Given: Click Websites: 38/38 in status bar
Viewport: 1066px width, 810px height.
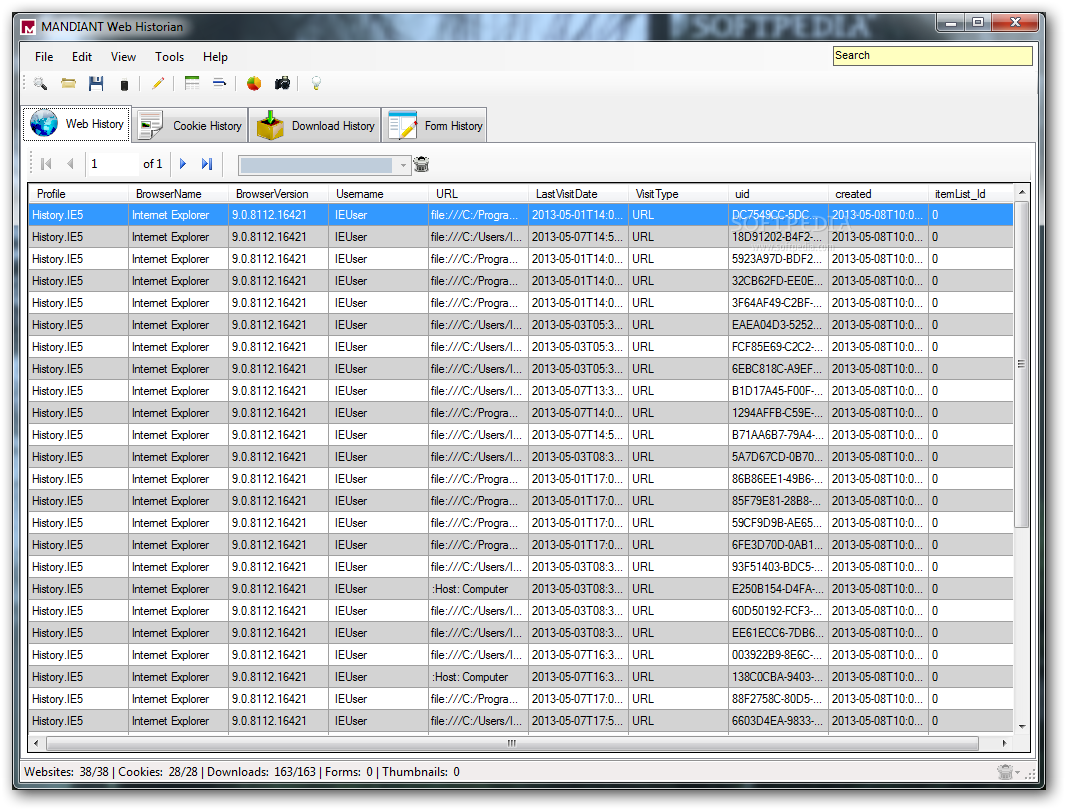Looking at the screenshot, I should tap(67, 772).
